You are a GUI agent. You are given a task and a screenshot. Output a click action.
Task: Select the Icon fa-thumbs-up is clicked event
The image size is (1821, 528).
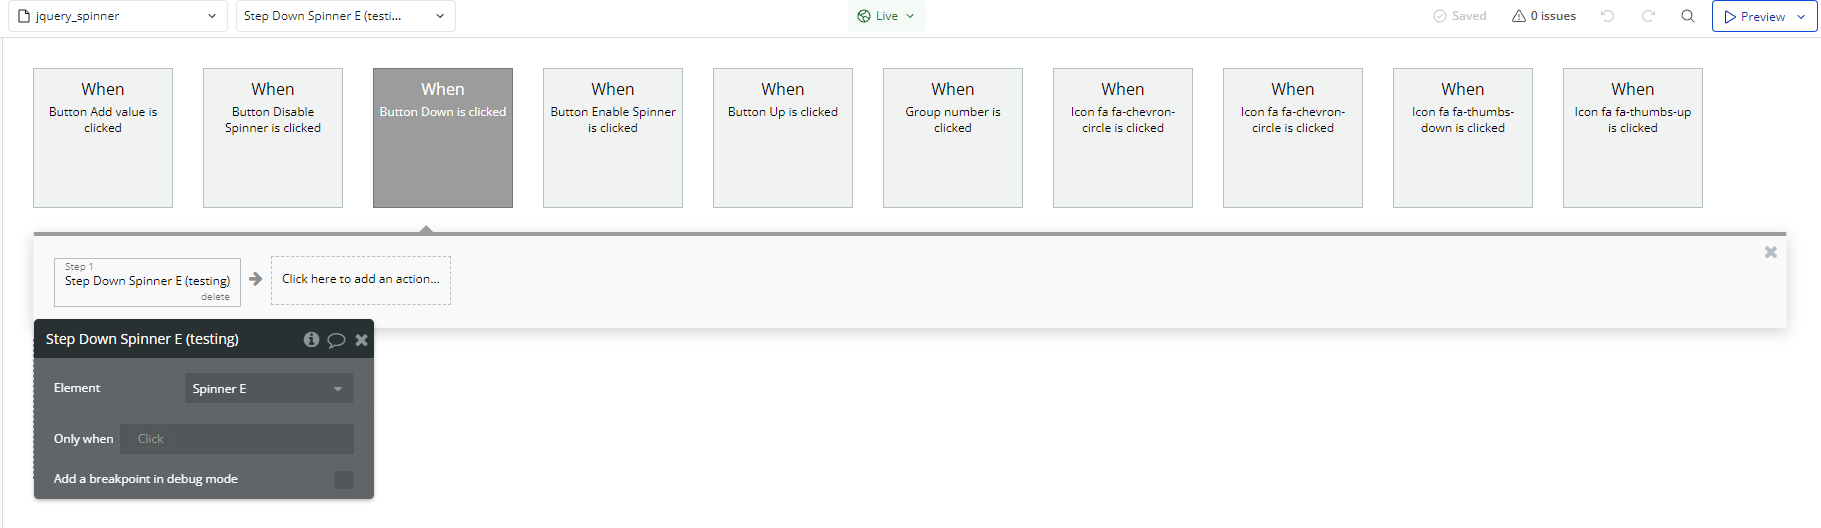click(1633, 138)
